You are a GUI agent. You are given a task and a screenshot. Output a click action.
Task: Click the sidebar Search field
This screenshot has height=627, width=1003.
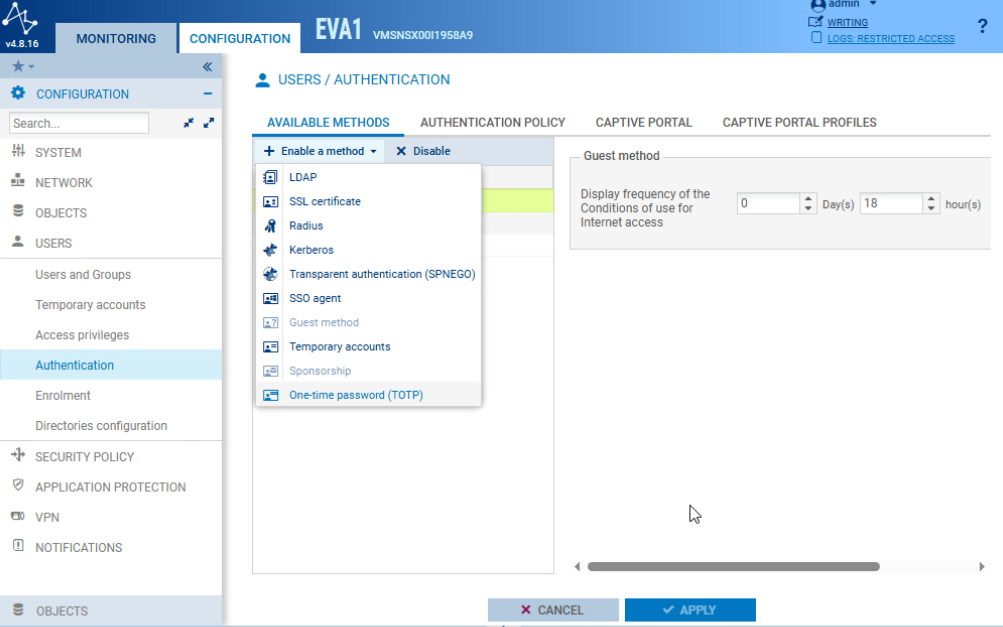pos(79,123)
